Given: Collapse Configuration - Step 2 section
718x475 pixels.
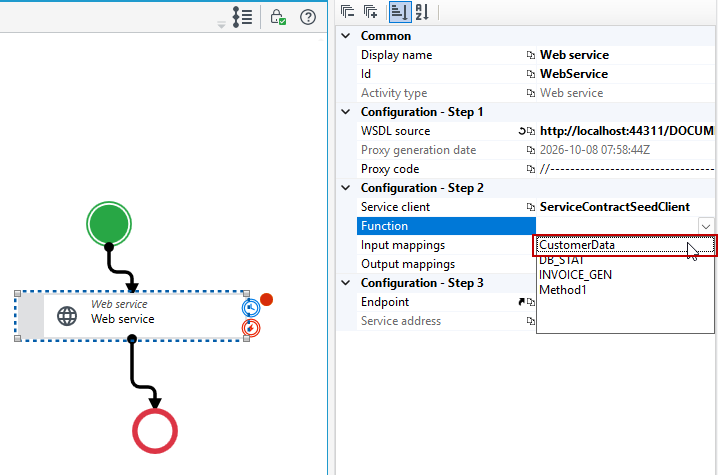Looking at the screenshot, I should pos(346,188).
